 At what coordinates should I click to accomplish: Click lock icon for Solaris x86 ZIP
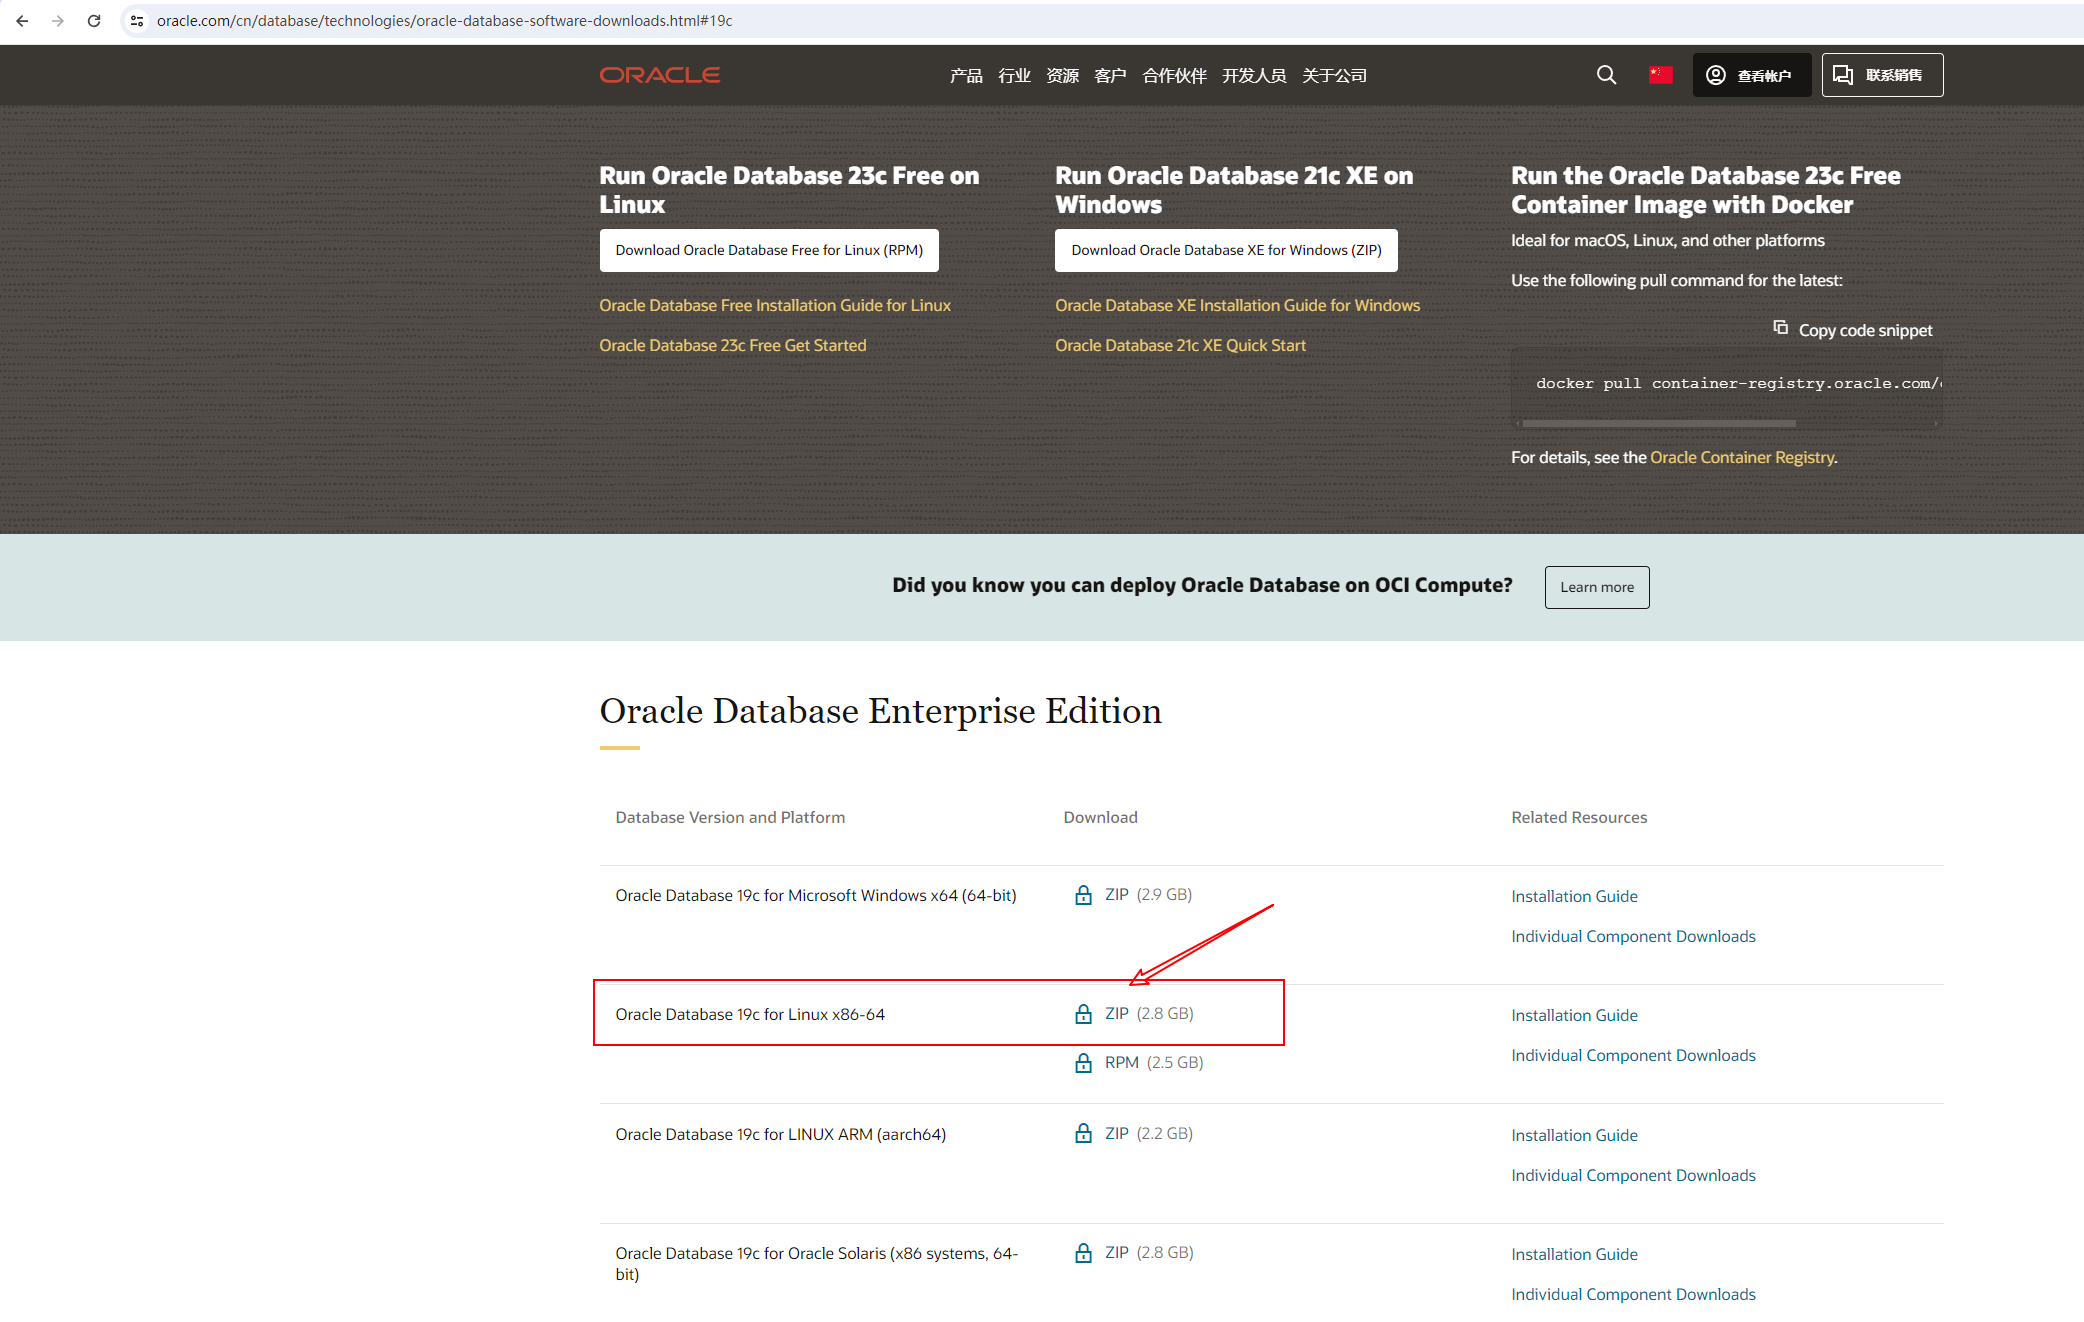tap(1083, 1252)
